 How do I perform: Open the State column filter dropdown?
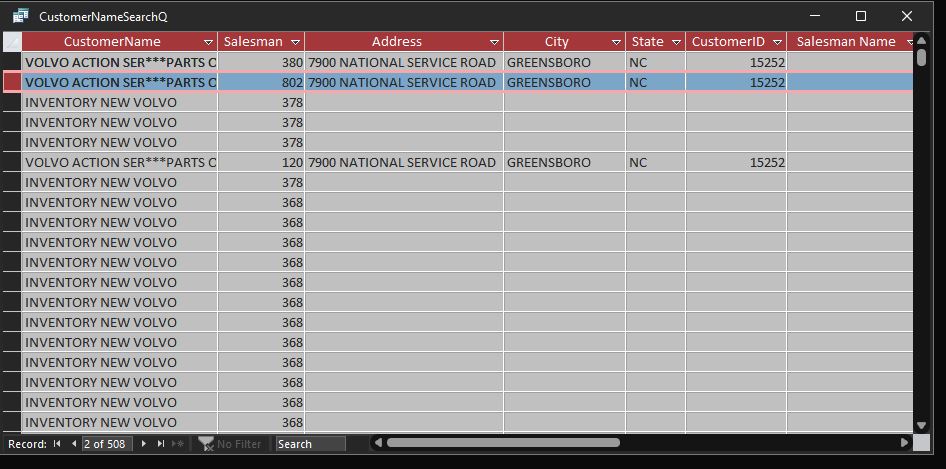click(x=676, y=42)
